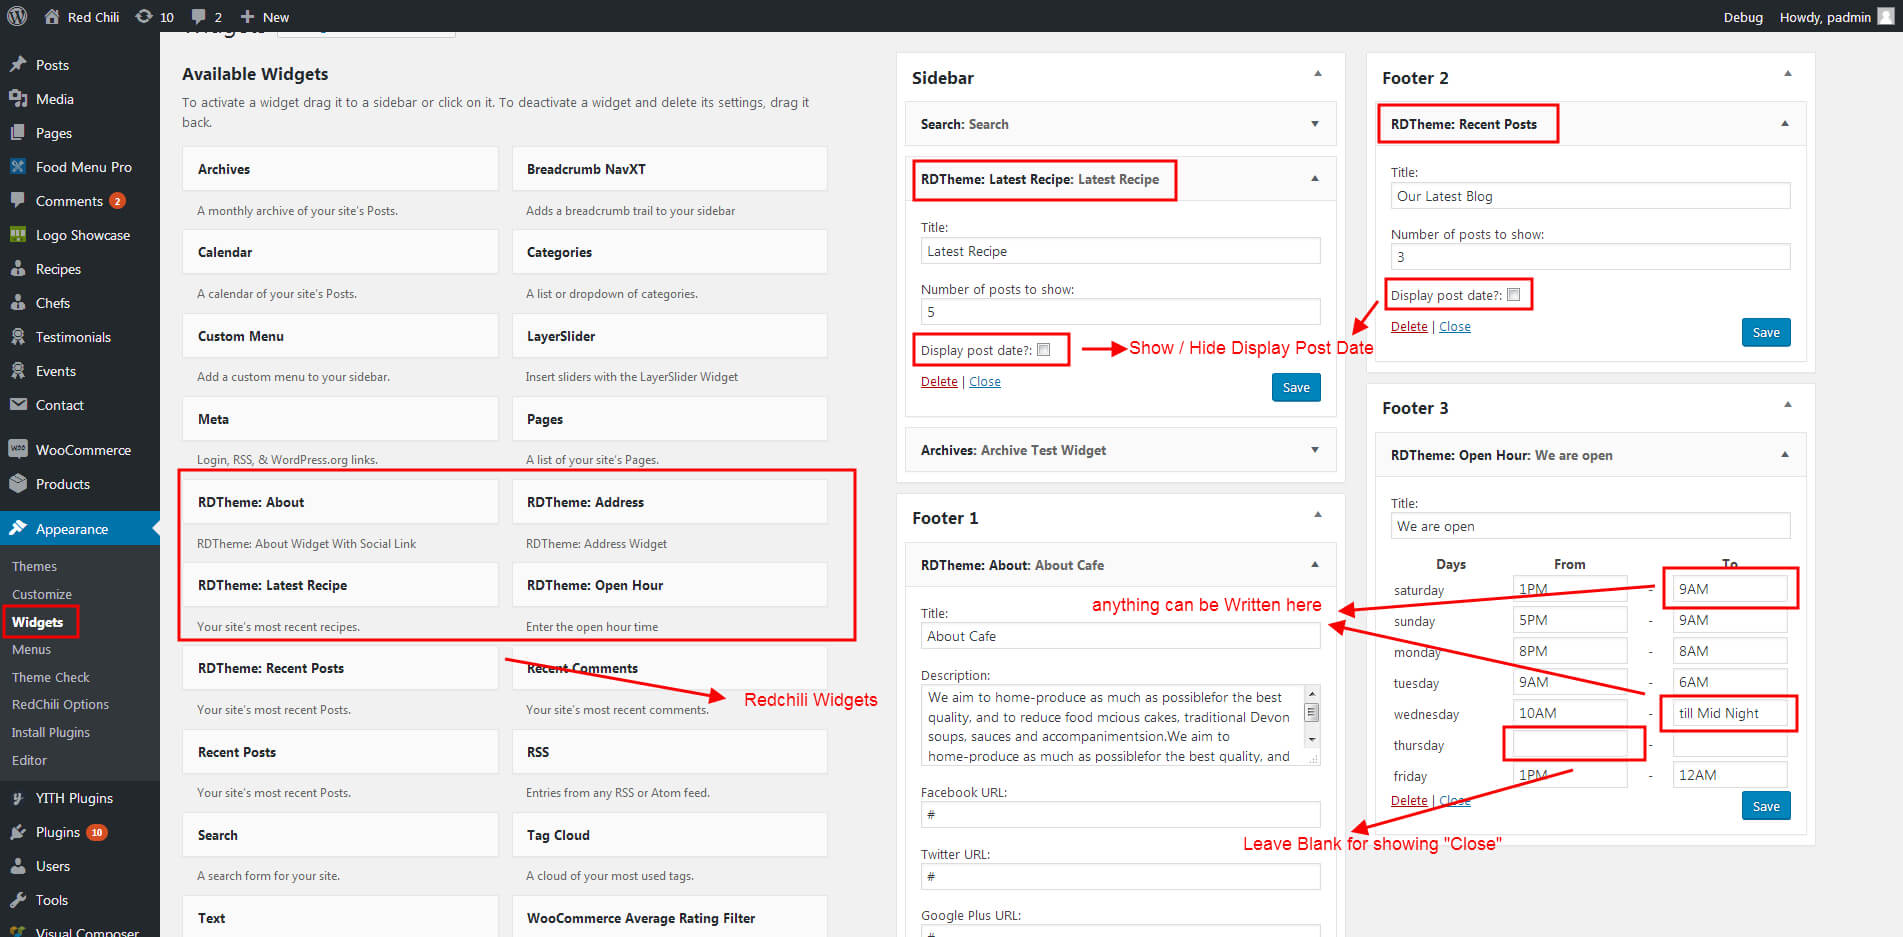Open RedChili Options submenu item
This screenshot has width=1903, height=937.
60,704
